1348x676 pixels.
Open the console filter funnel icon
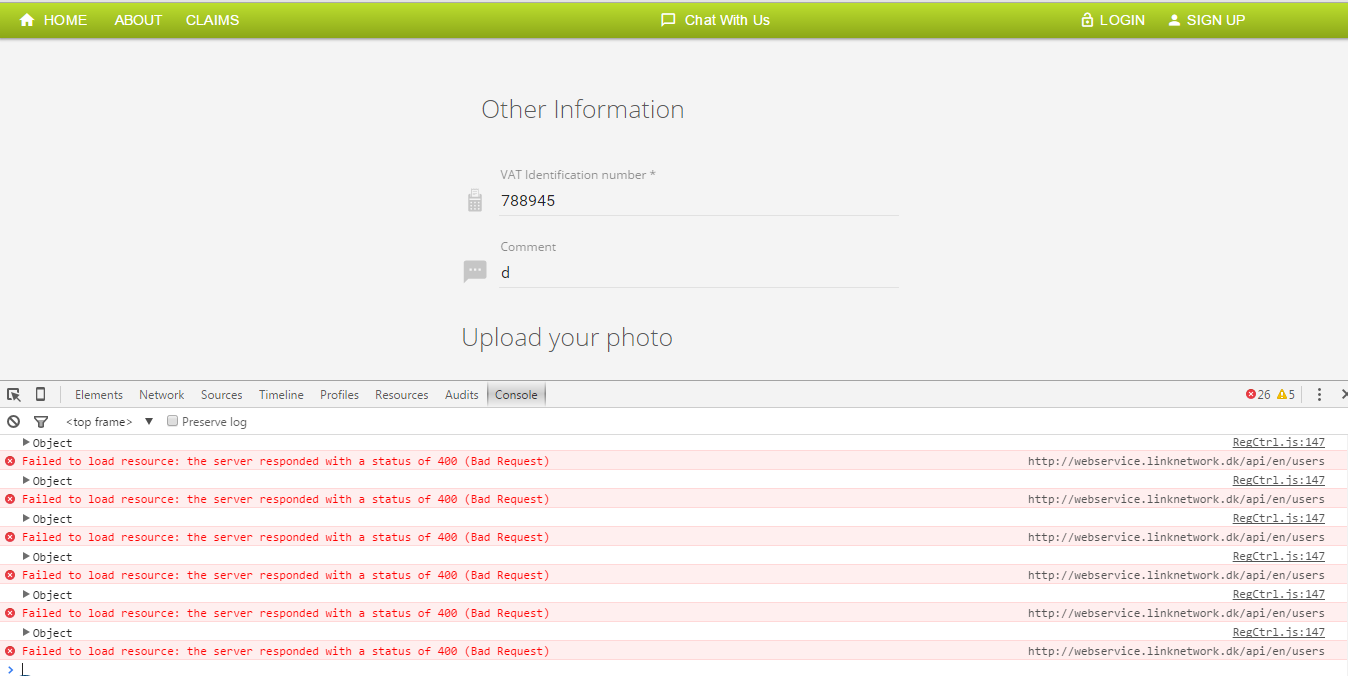[41, 422]
